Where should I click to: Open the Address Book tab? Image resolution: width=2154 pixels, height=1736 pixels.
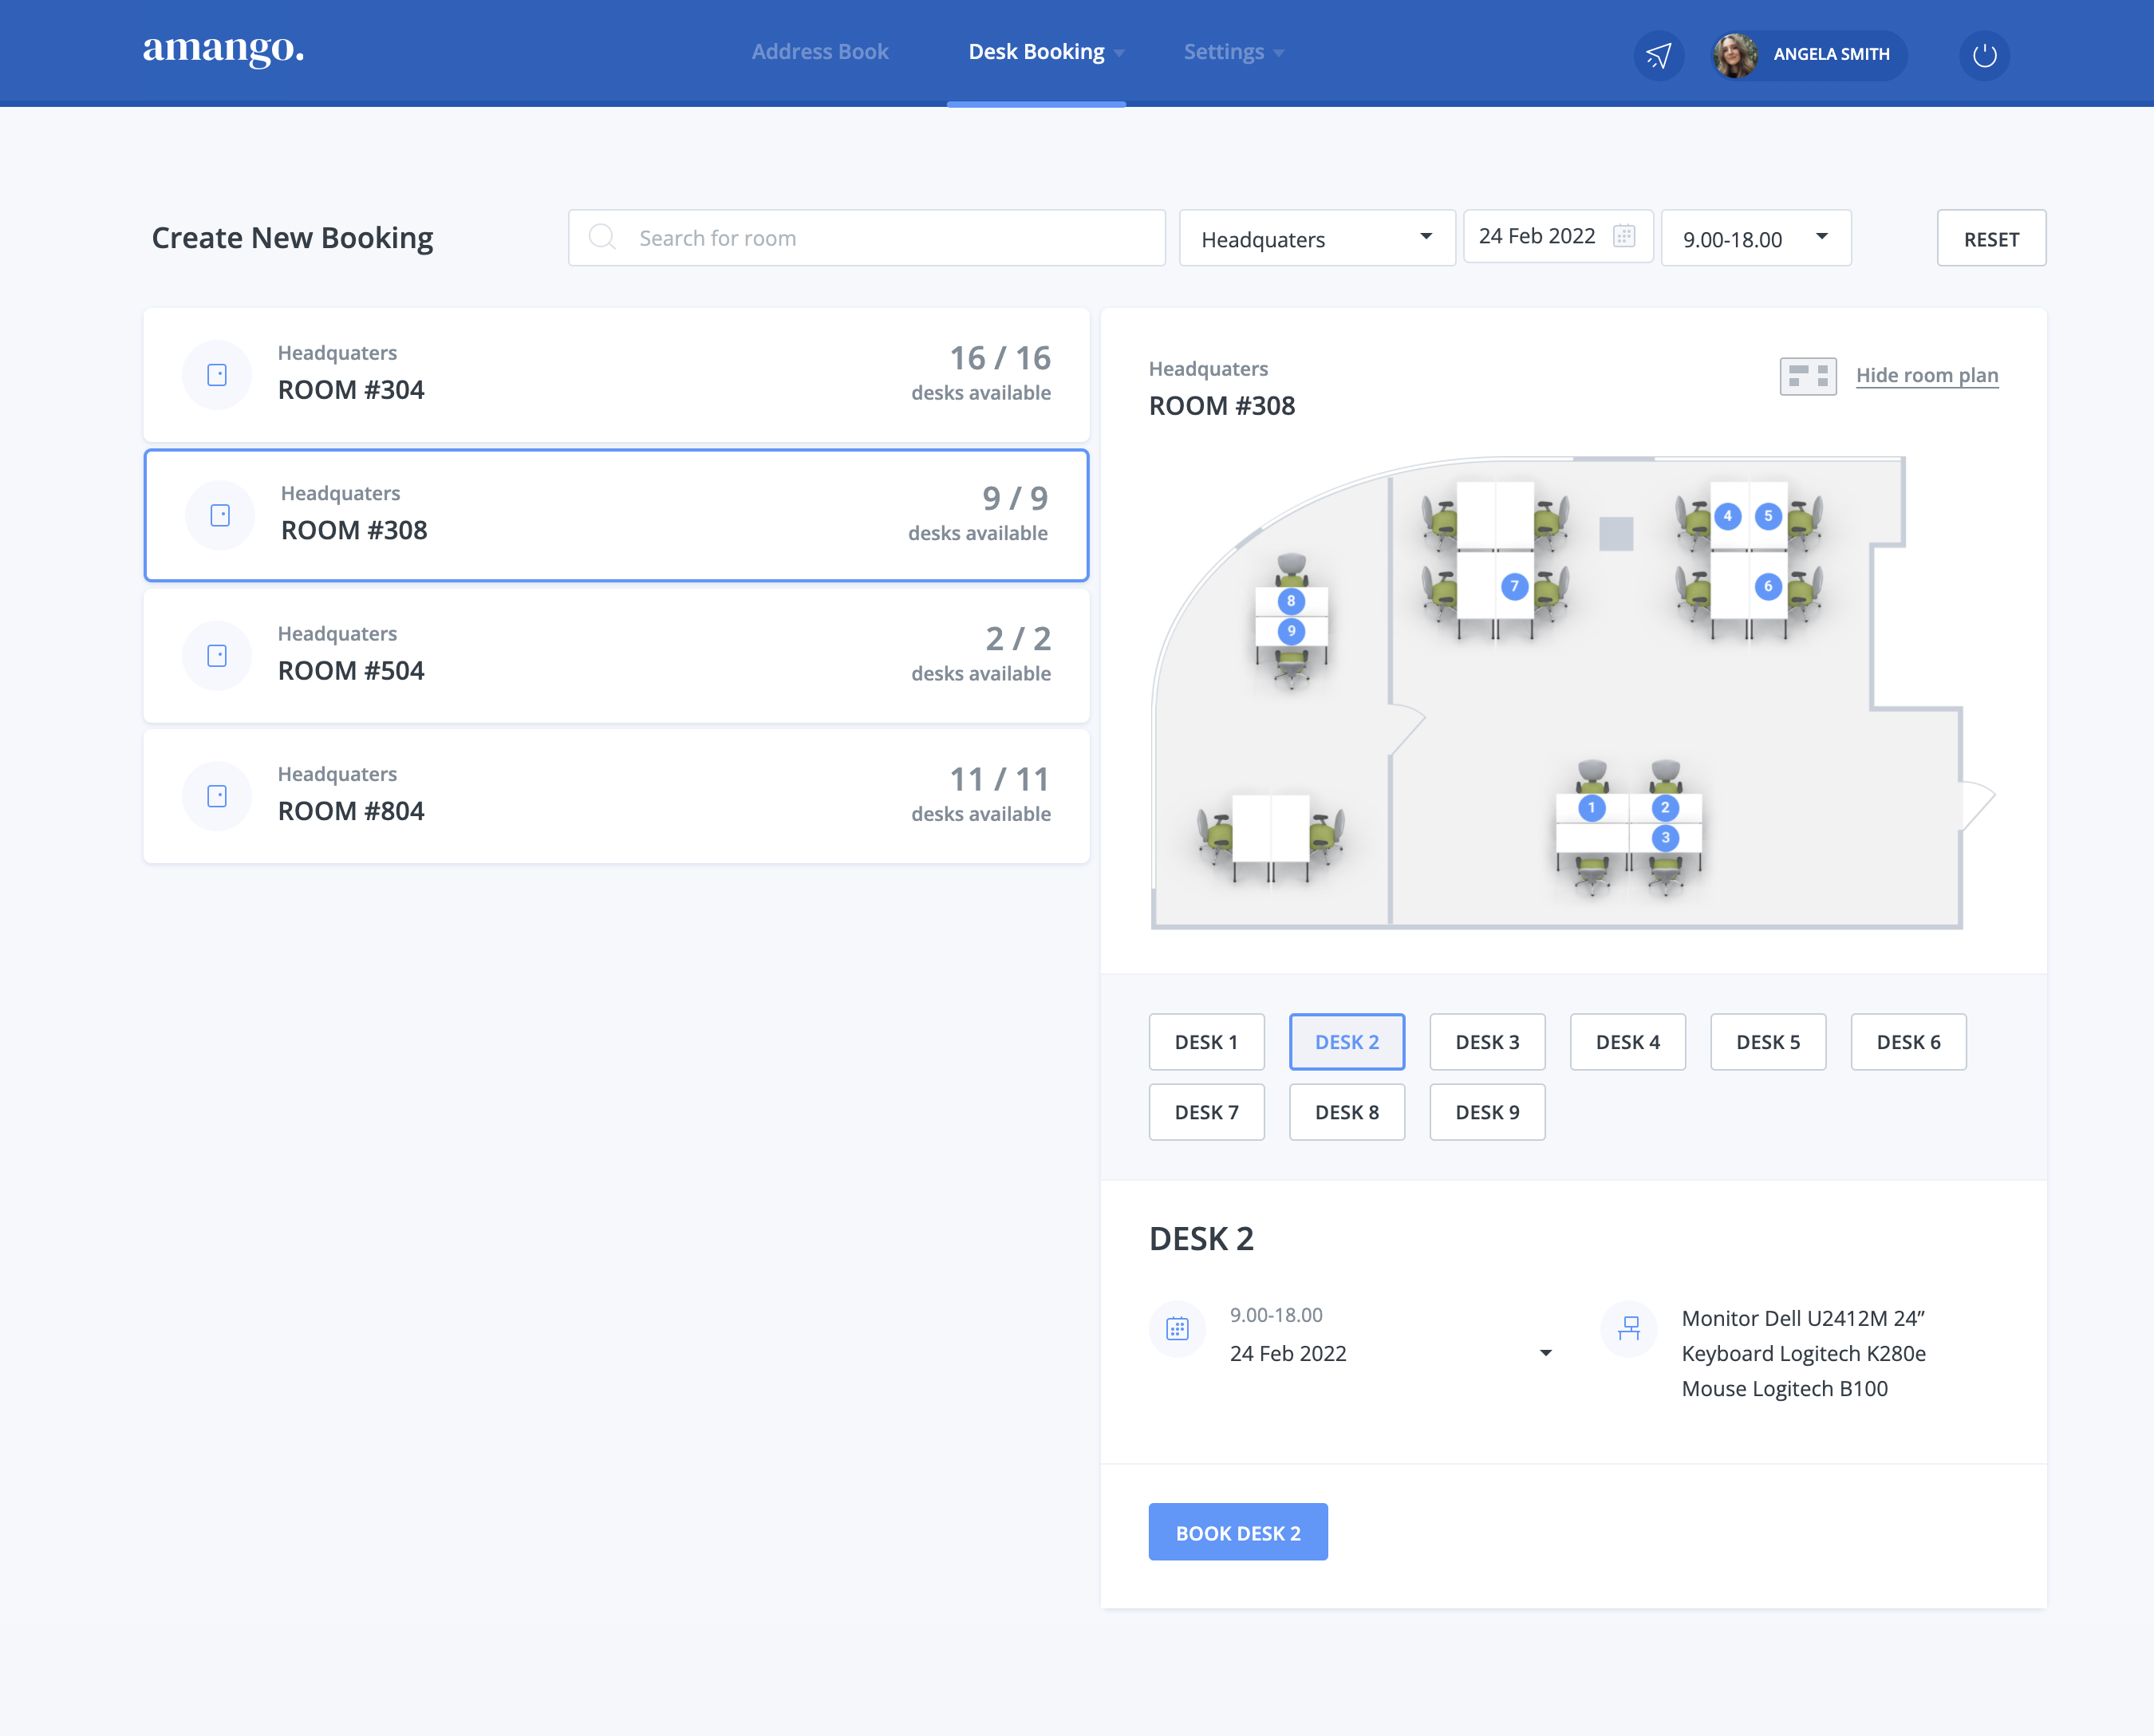820,52
